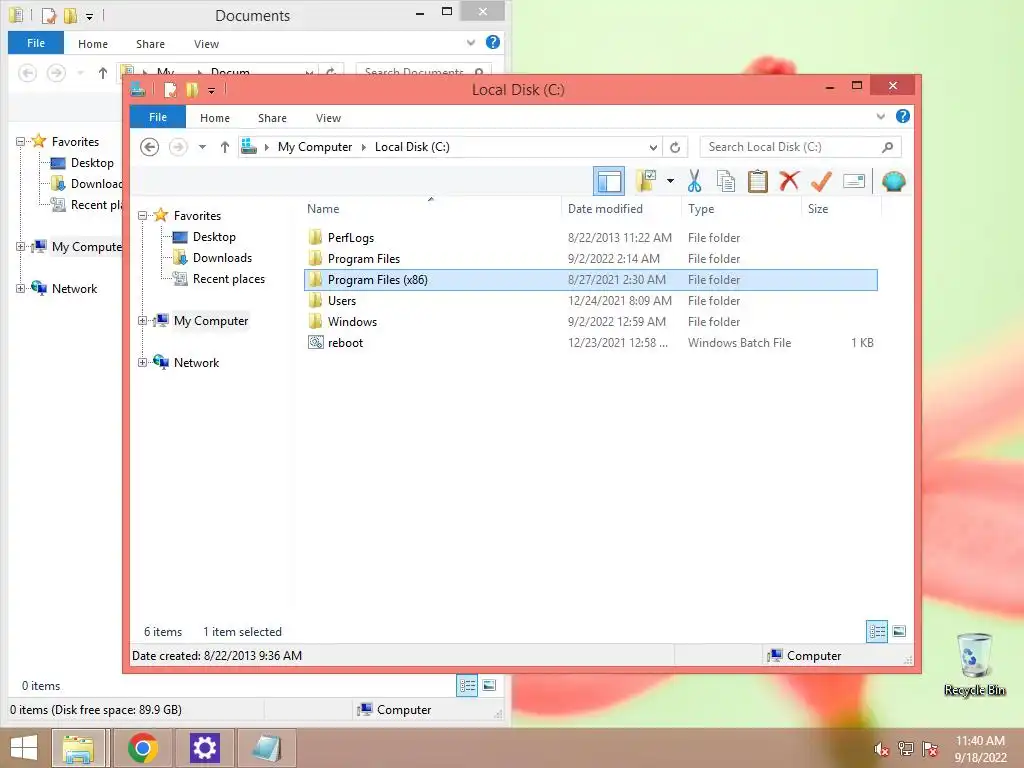Open Home tab in Documents window
The height and width of the screenshot is (768, 1024).
click(93, 44)
